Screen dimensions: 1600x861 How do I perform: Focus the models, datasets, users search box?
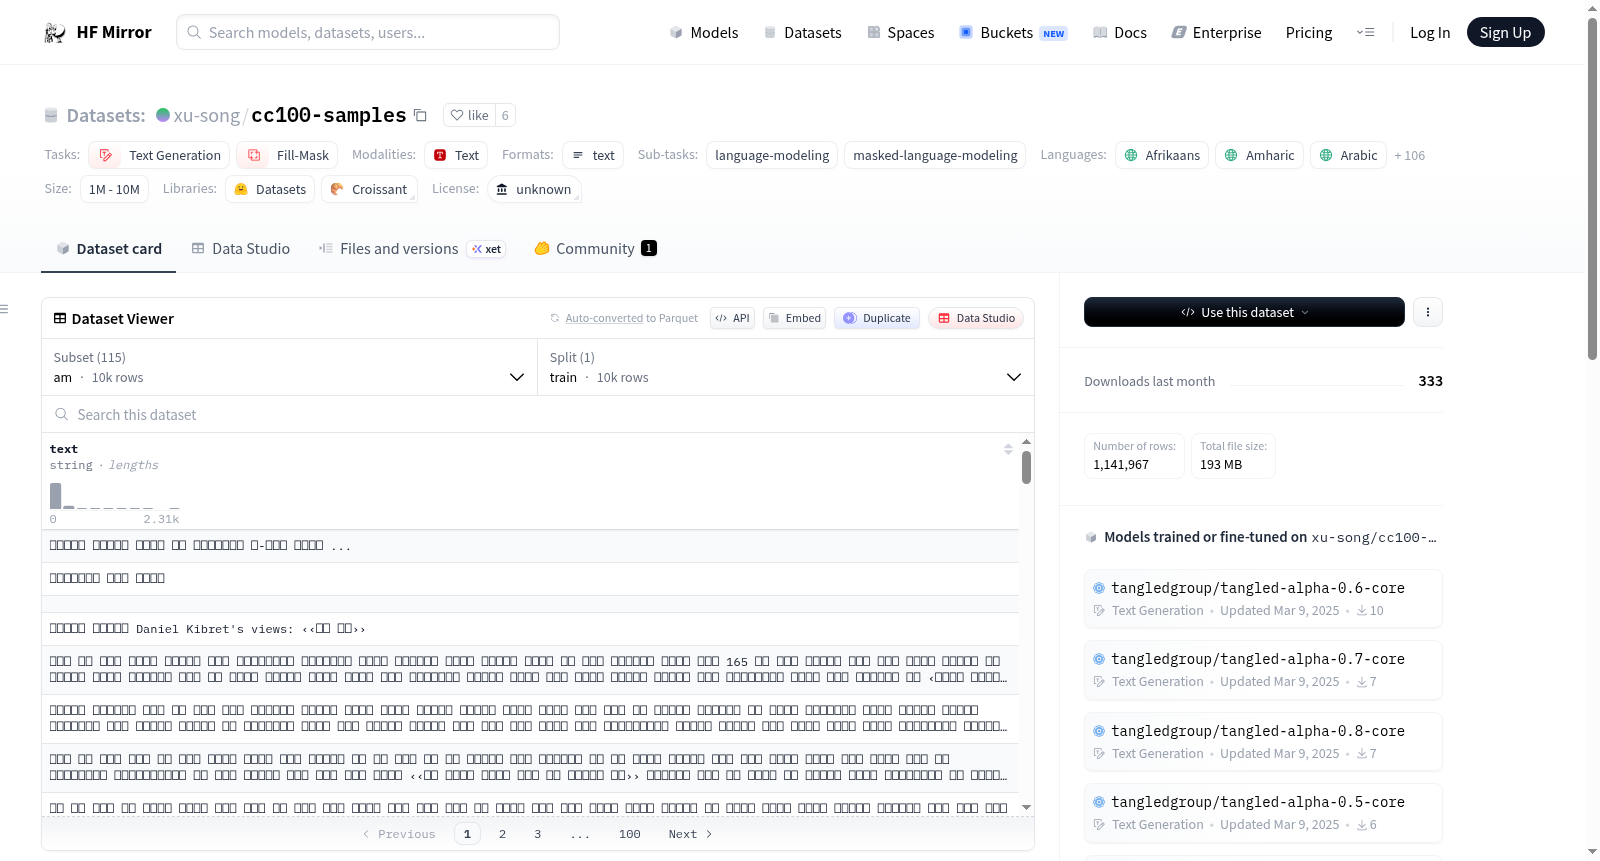pos(368,33)
